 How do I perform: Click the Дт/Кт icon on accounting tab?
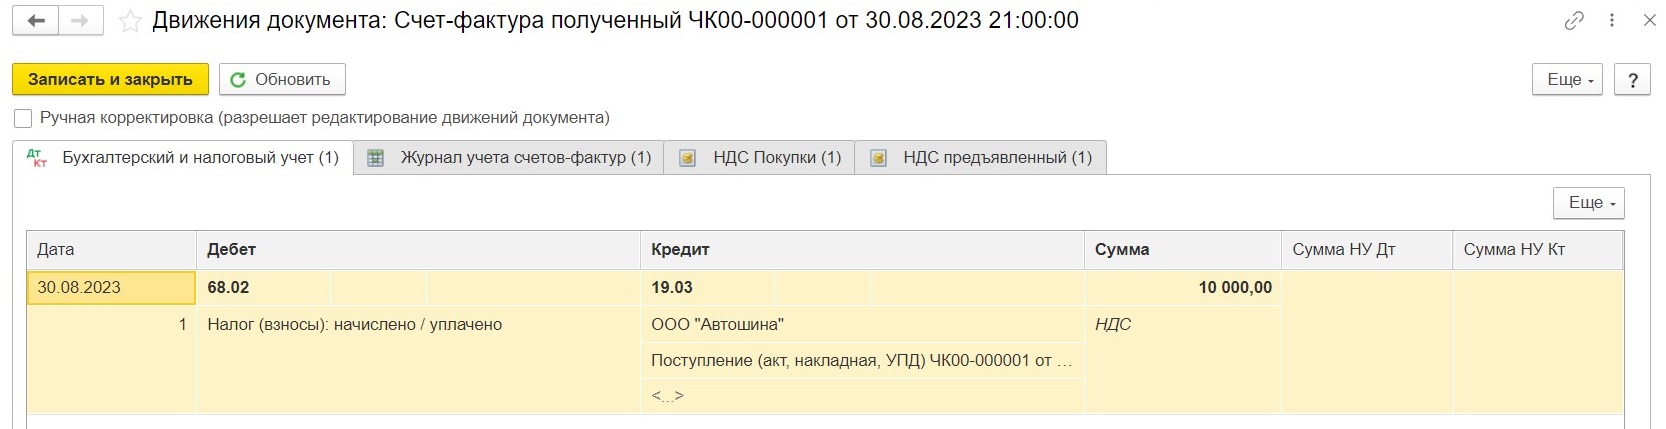[x=37, y=158]
